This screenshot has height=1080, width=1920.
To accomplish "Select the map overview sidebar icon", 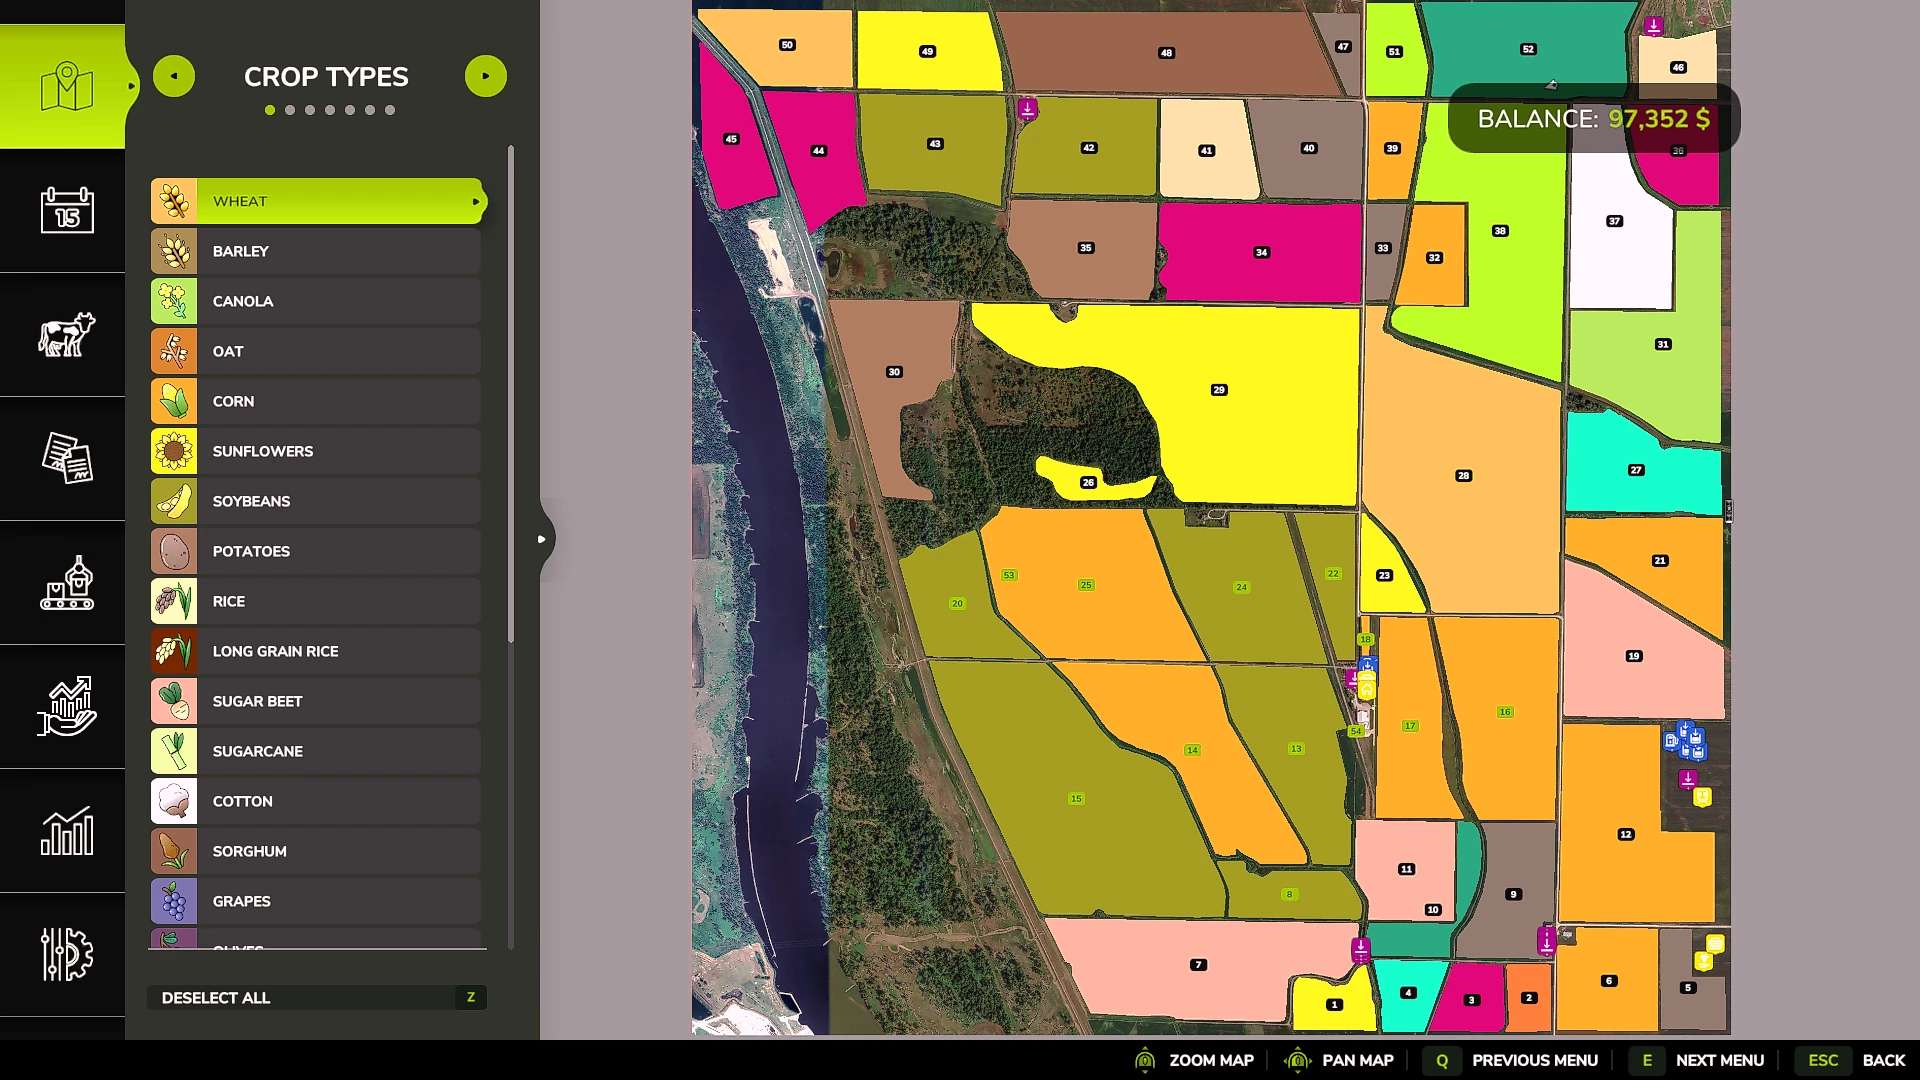I will [66, 87].
